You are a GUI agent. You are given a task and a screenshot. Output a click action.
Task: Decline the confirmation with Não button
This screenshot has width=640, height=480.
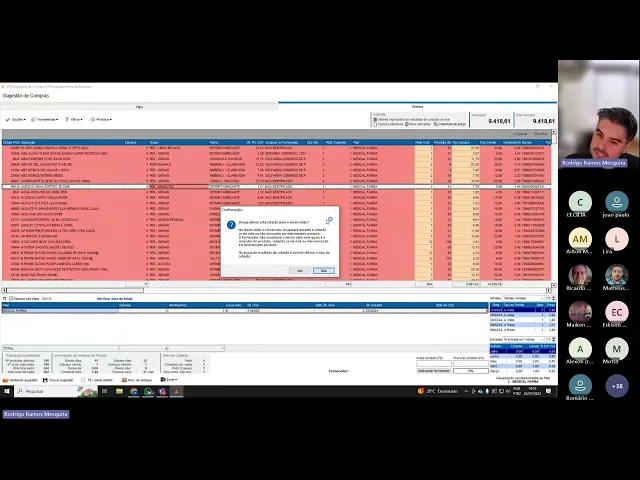click(x=324, y=271)
